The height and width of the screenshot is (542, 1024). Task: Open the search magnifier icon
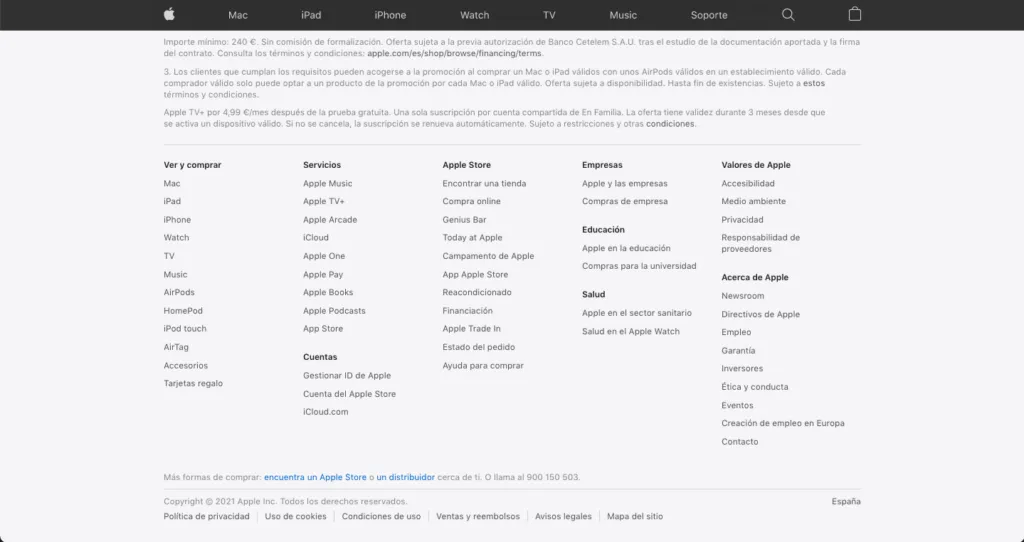coord(788,14)
